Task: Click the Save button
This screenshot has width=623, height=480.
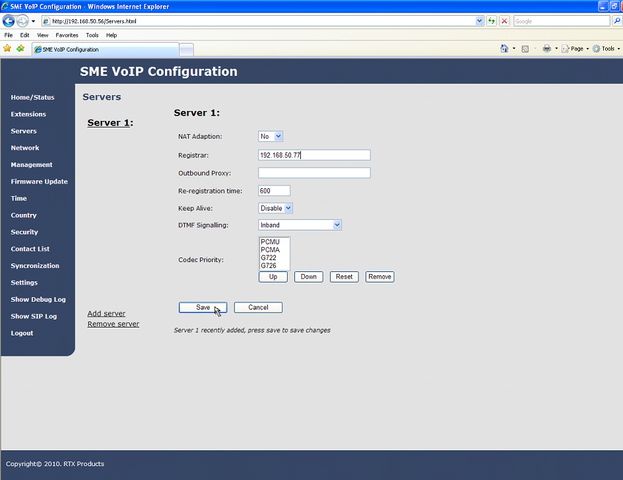Action: pyautogui.click(x=203, y=307)
